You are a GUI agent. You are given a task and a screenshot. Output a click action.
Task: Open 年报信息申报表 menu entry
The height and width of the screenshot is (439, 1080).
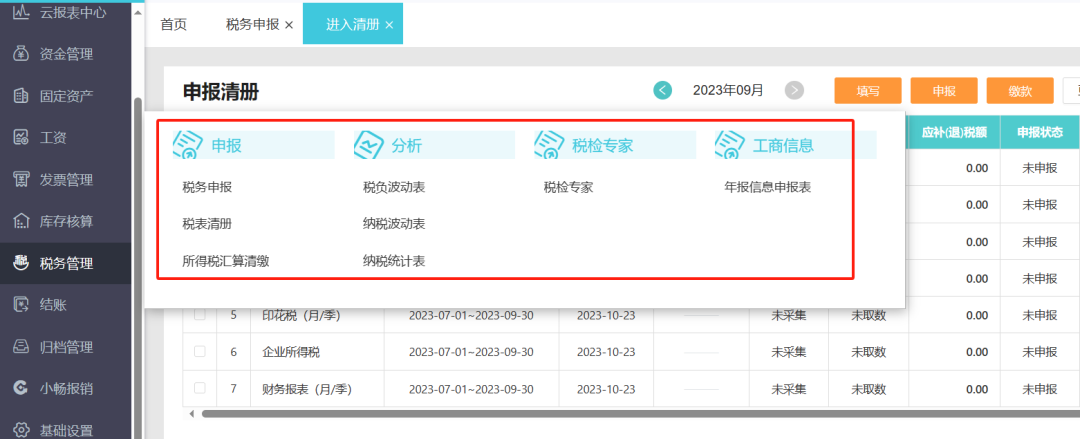click(767, 187)
